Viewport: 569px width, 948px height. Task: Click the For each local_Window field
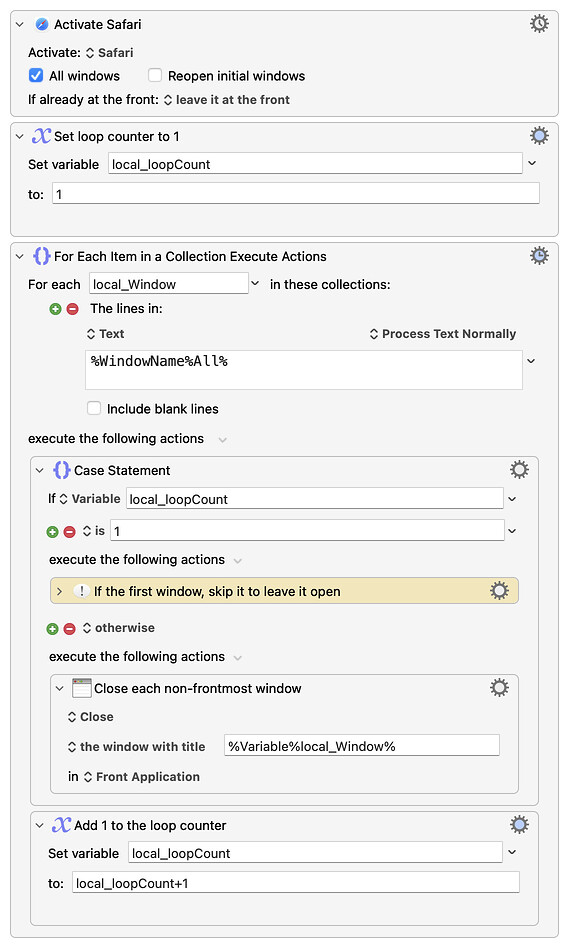pos(169,284)
